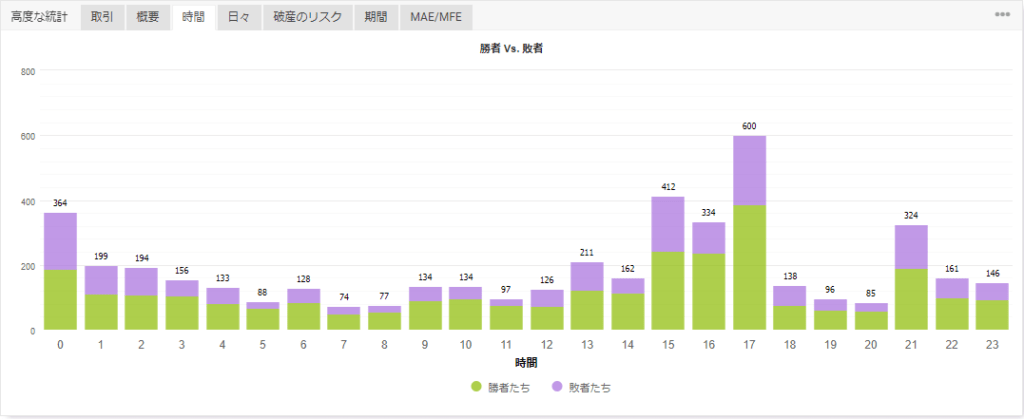The image size is (1024, 419).
Task: Click the bar for hour 18
Action: [790, 308]
